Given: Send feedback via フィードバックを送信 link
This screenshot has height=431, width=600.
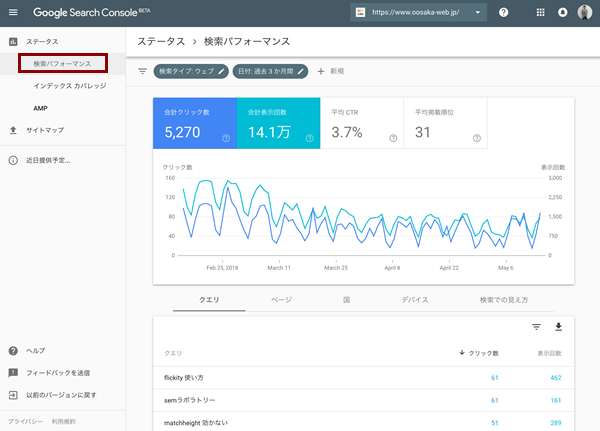Looking at the screenshot, I should (x=58, y=373).
